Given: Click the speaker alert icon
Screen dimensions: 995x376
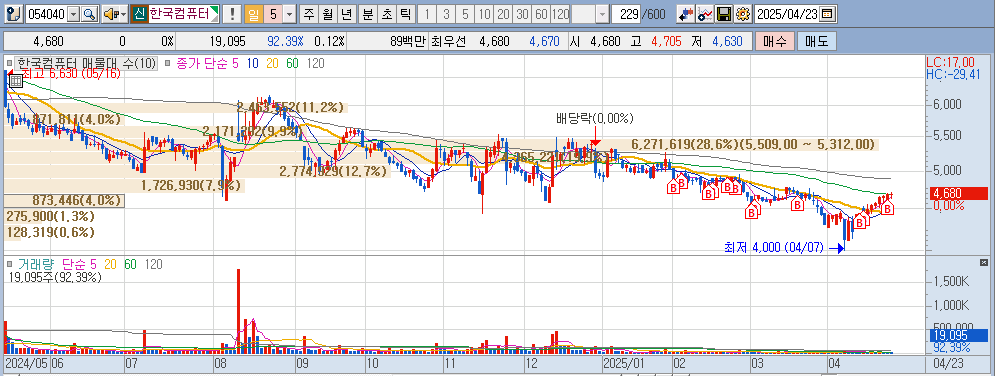Looking at the screenshot, I should [110, 13].
